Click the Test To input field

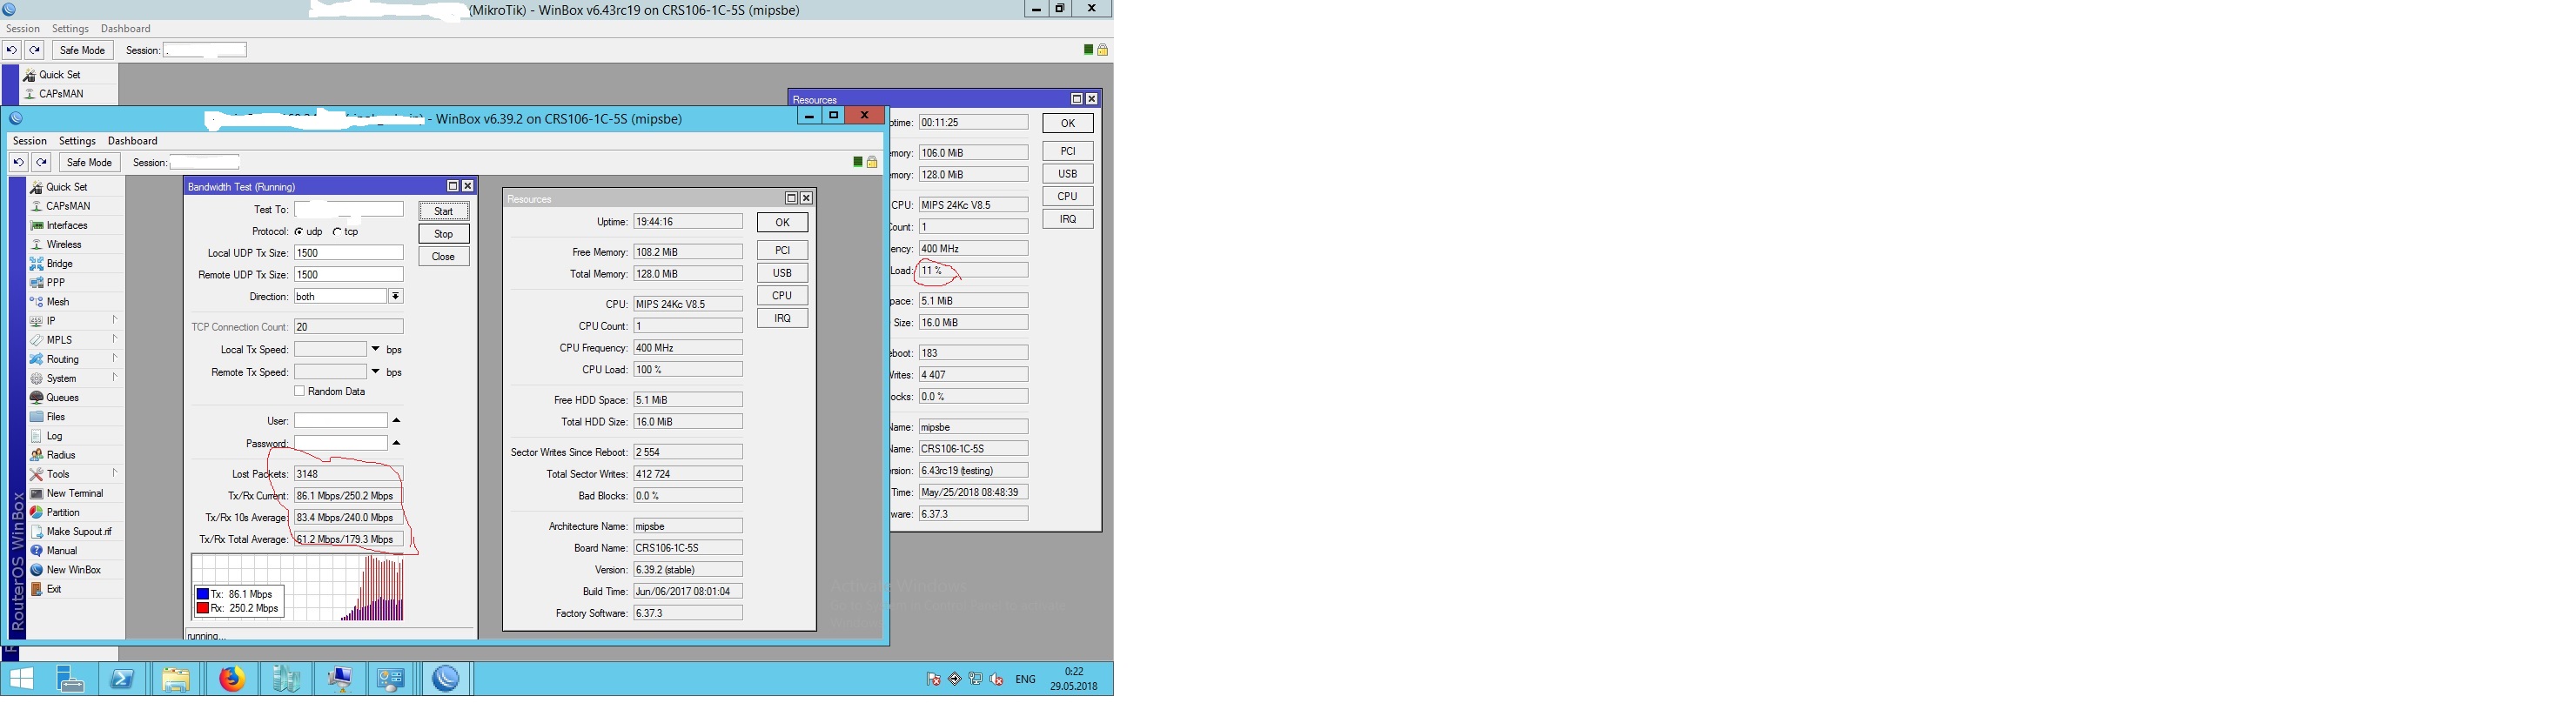(349, 210)
